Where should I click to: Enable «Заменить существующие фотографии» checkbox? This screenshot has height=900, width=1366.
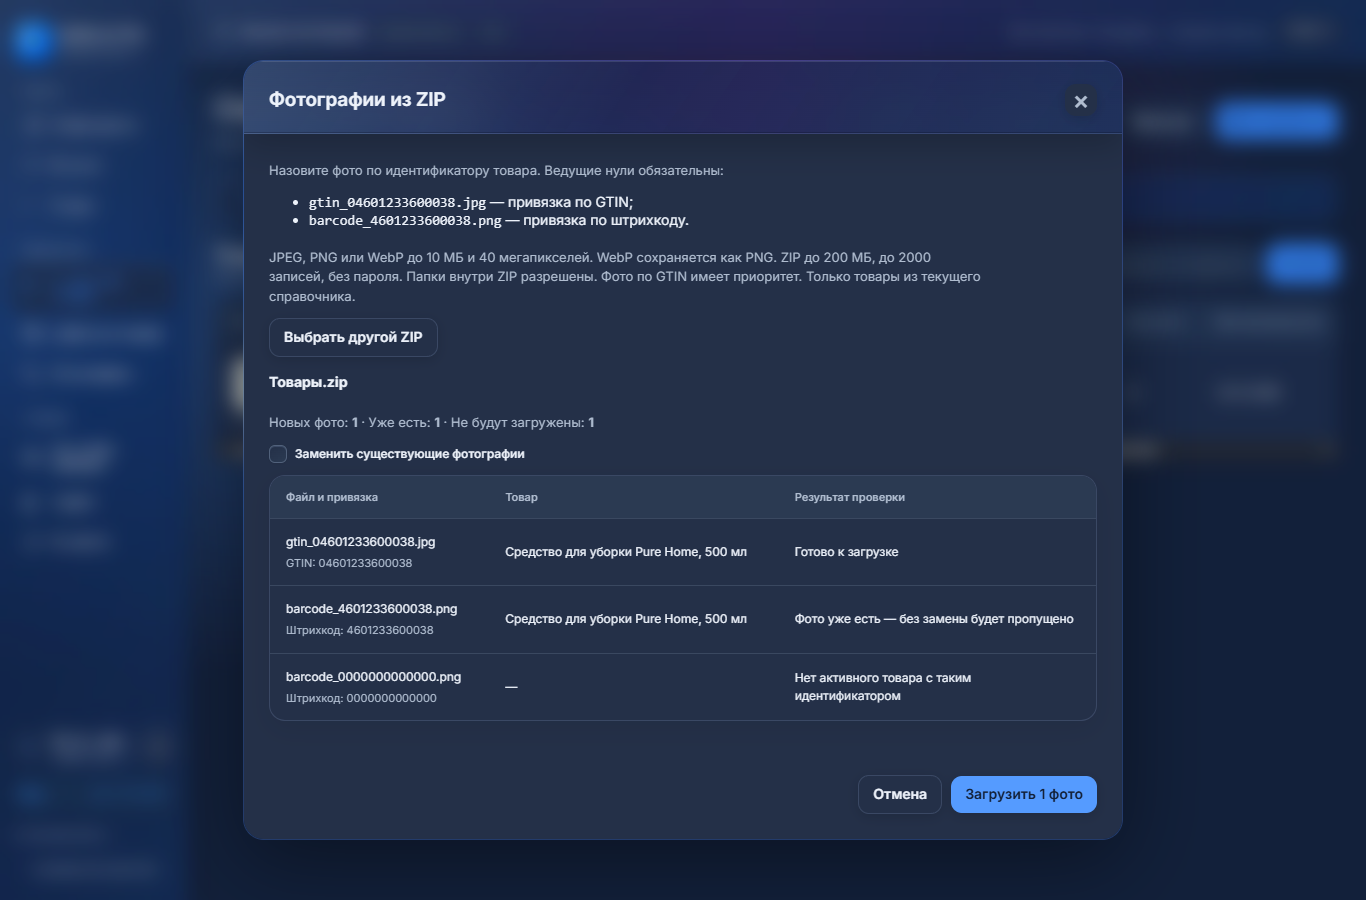coord(278,454)
